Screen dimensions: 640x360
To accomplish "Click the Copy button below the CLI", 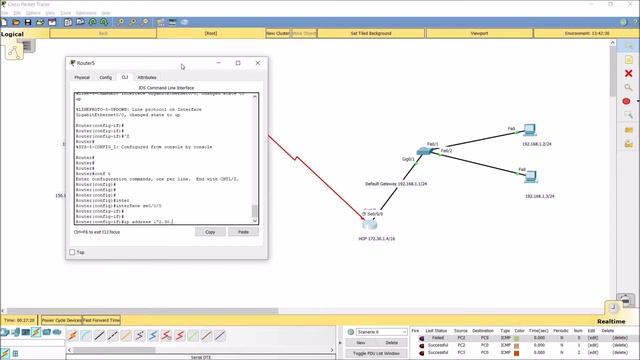I will 210,232.
